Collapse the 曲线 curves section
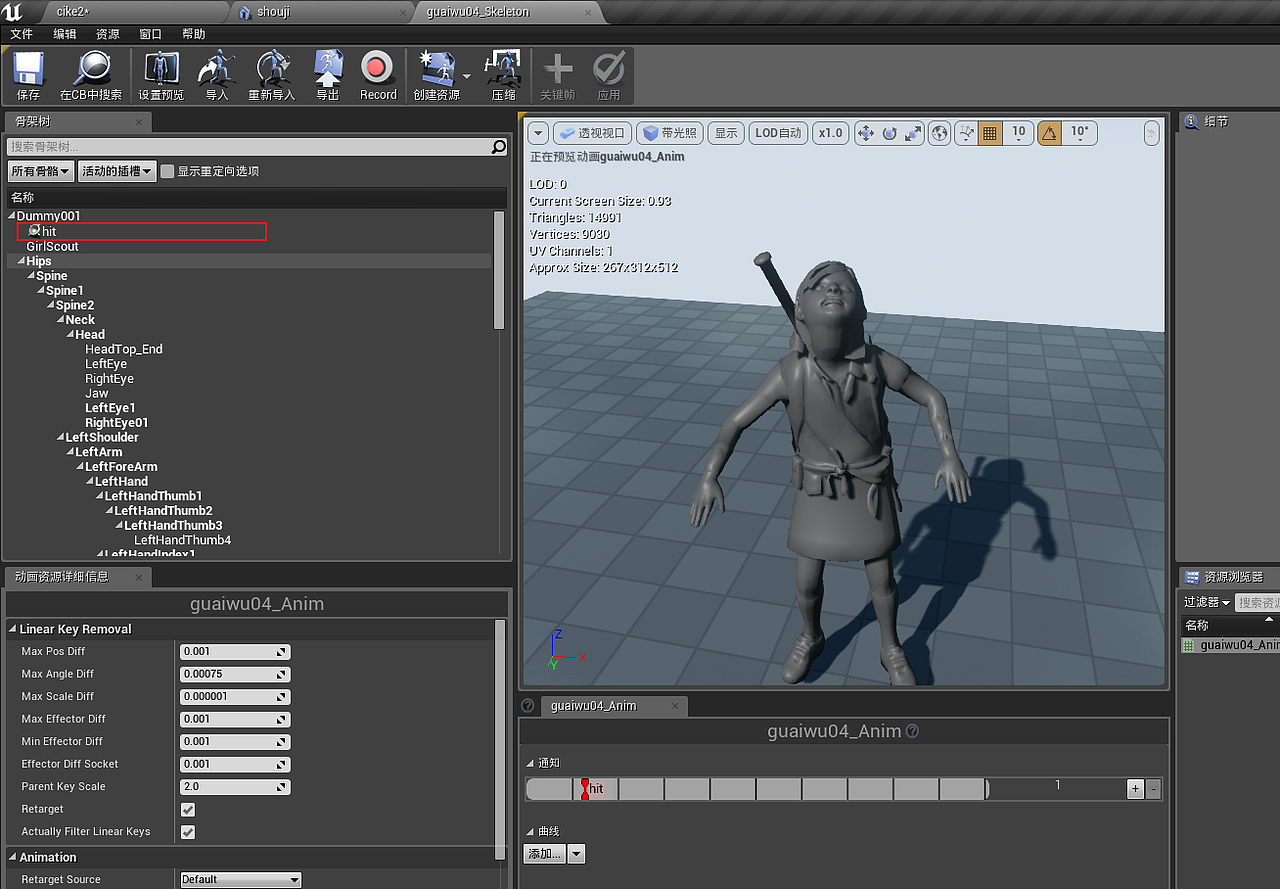1280x889 pixels. tap(531, 832)
